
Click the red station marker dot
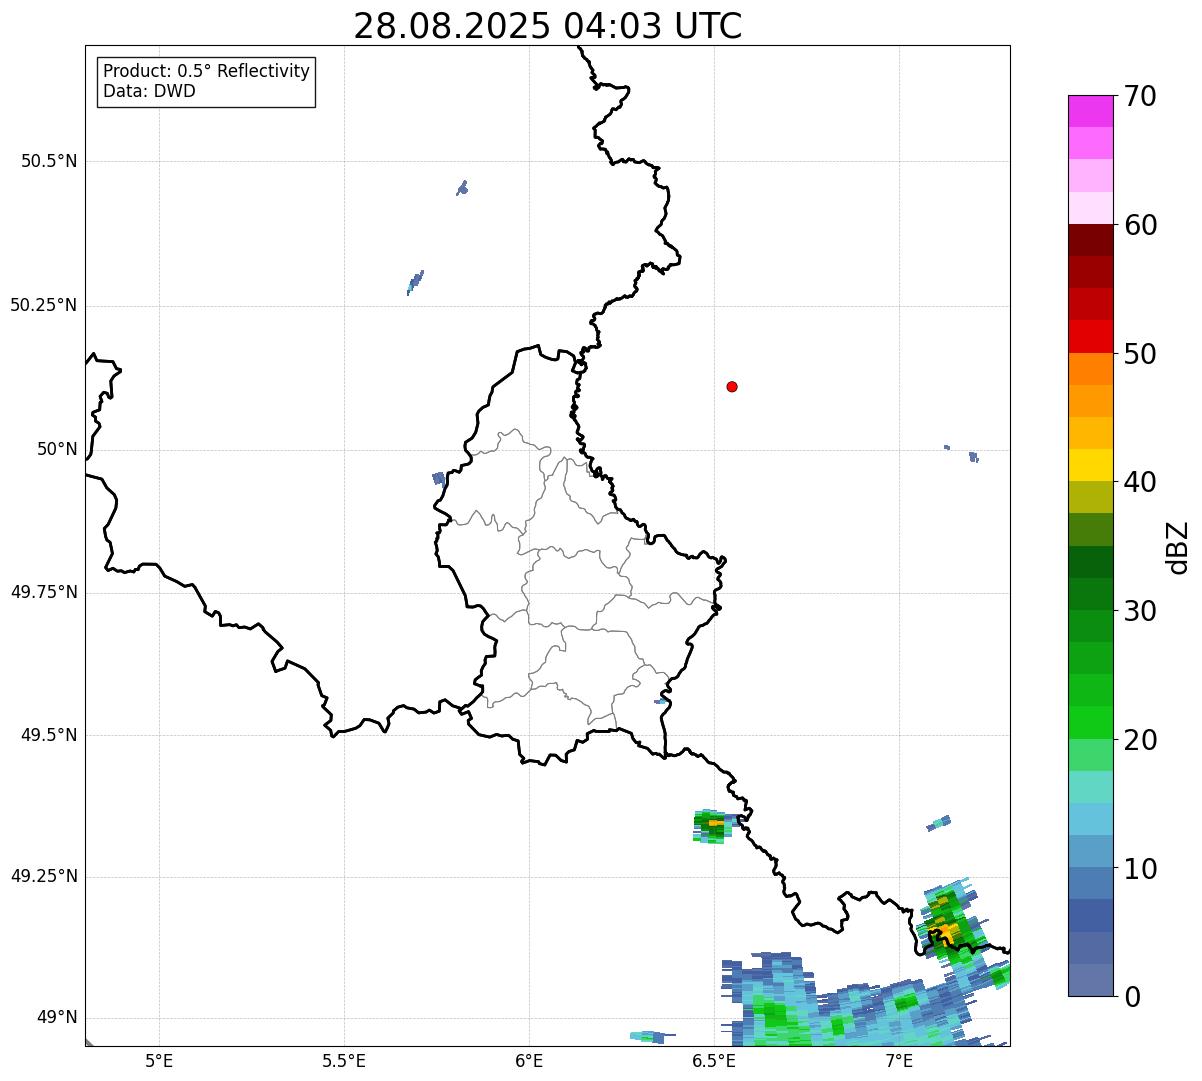732,386
